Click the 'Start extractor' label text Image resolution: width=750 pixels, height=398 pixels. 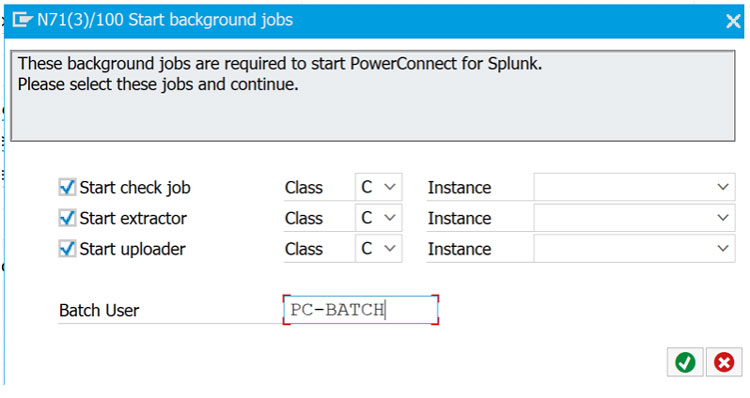(x=133, y=219)
